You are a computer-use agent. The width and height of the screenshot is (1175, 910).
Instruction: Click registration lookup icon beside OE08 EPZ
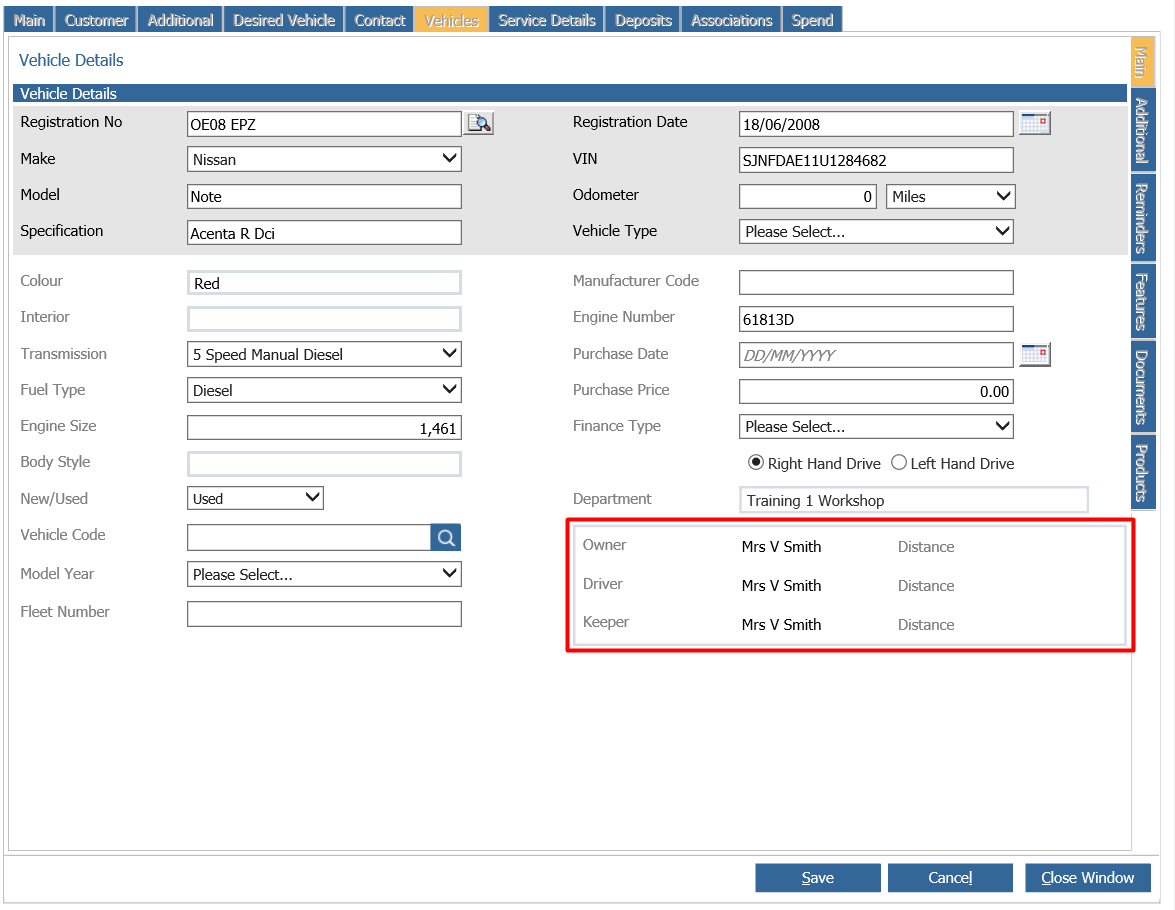[479, 124]
